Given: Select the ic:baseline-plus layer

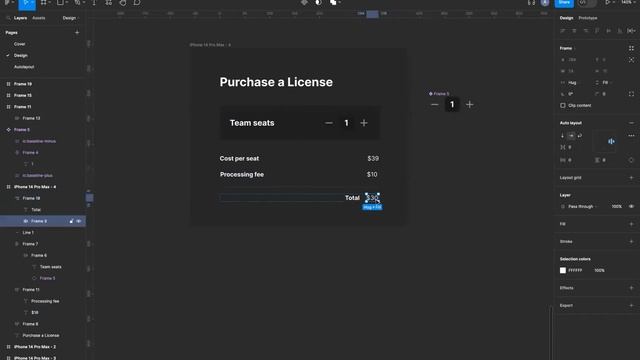Looking at the screenshot, I should (x=38, y=175).
